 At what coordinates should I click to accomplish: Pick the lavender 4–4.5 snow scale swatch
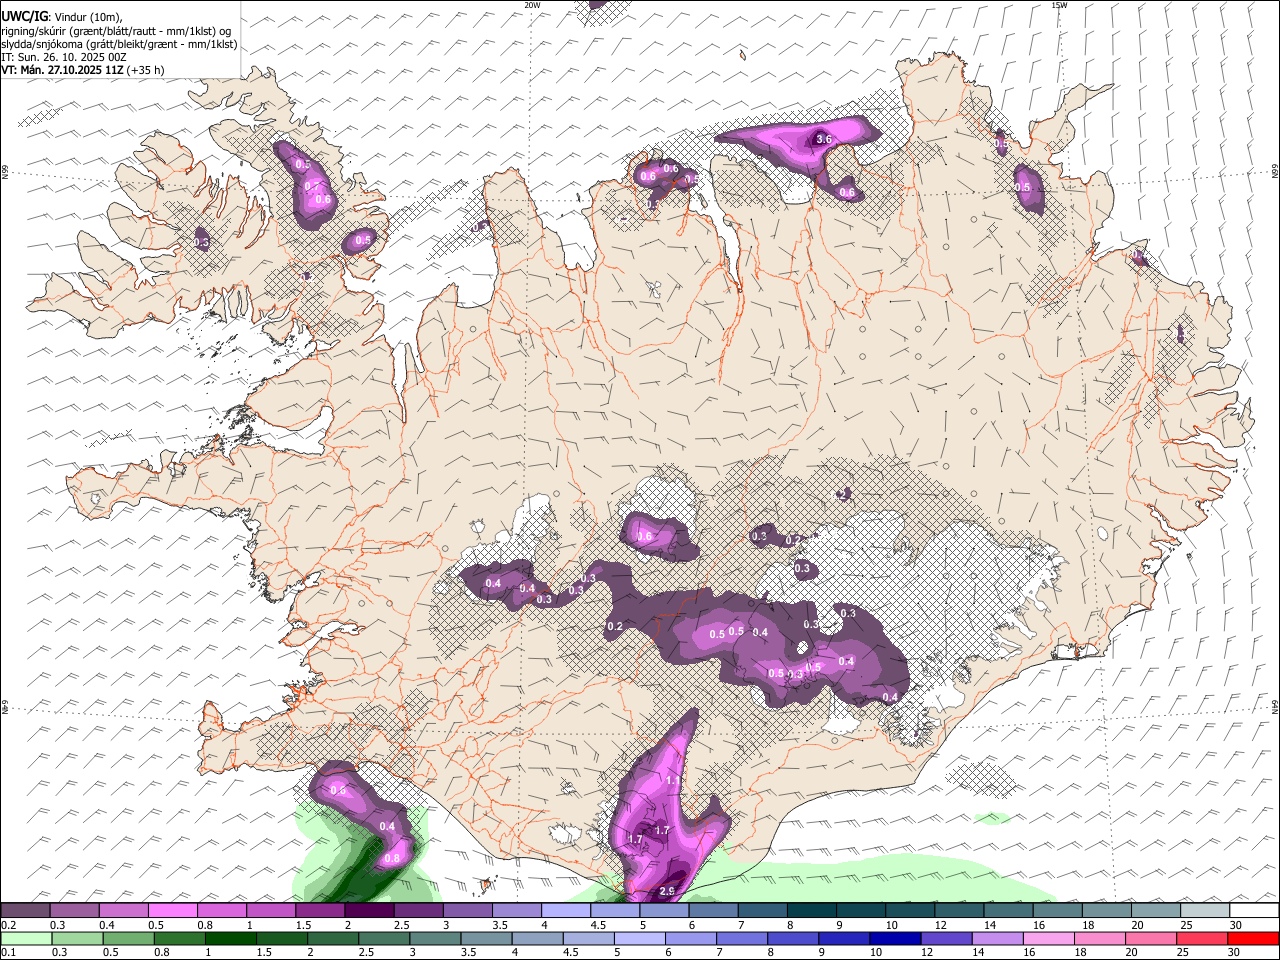565,911
